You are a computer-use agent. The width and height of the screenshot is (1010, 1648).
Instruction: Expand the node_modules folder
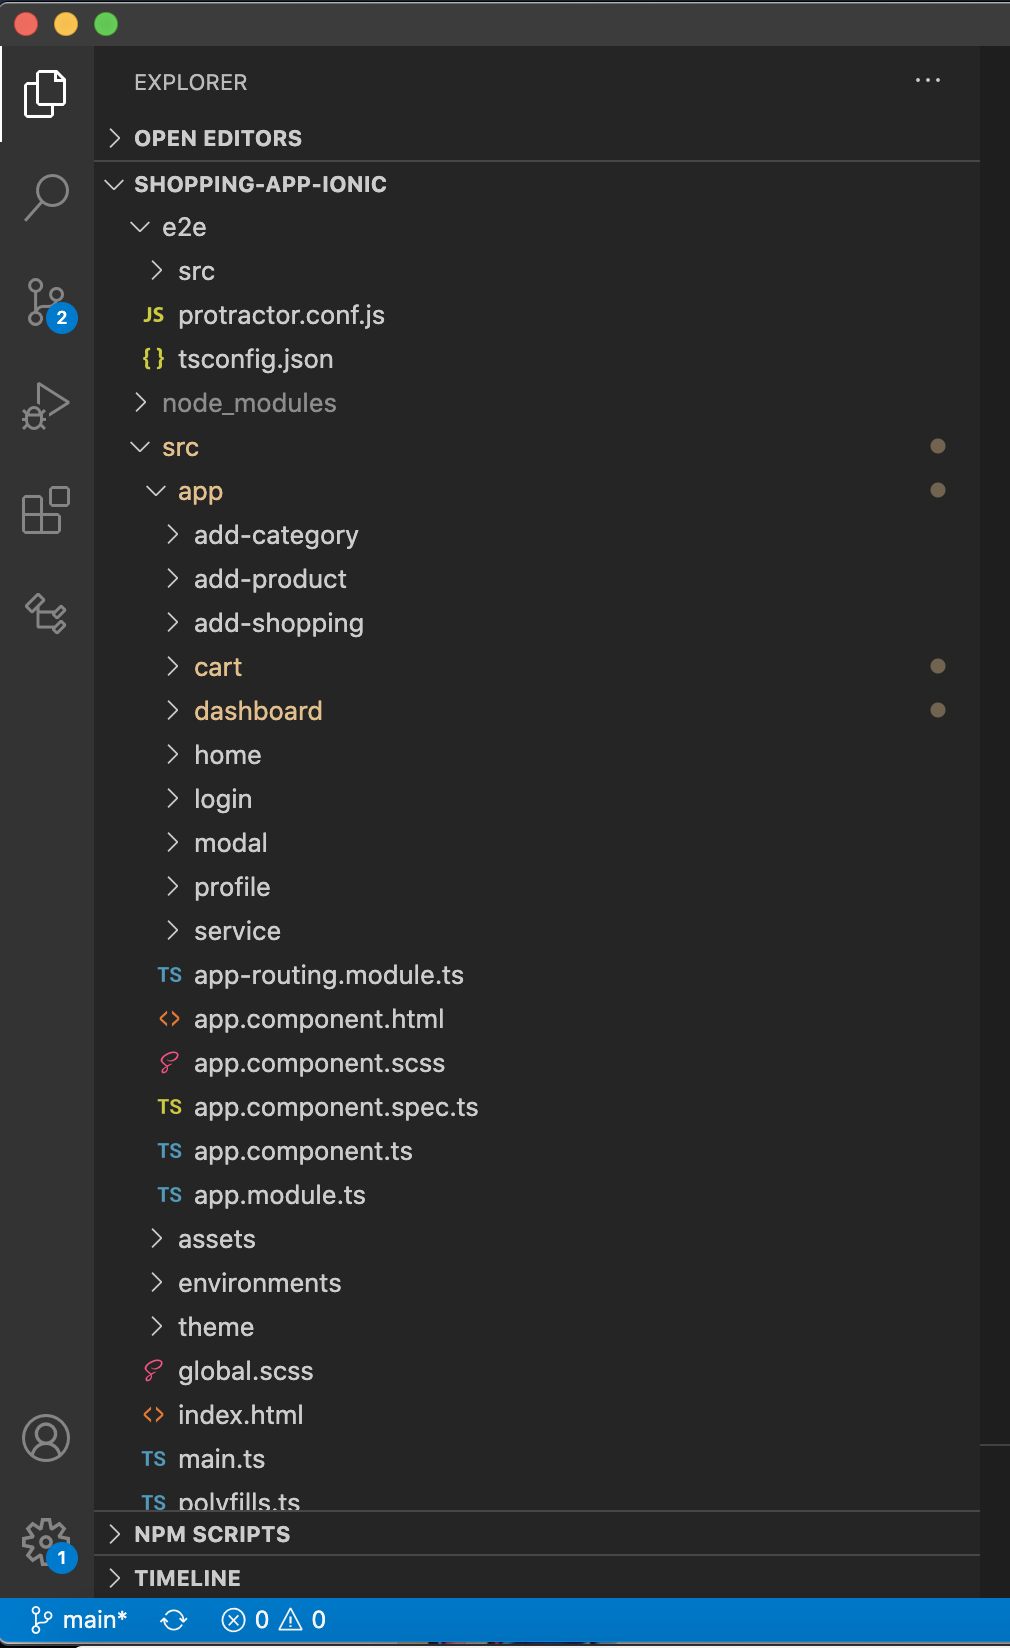(x=249, y=403)
